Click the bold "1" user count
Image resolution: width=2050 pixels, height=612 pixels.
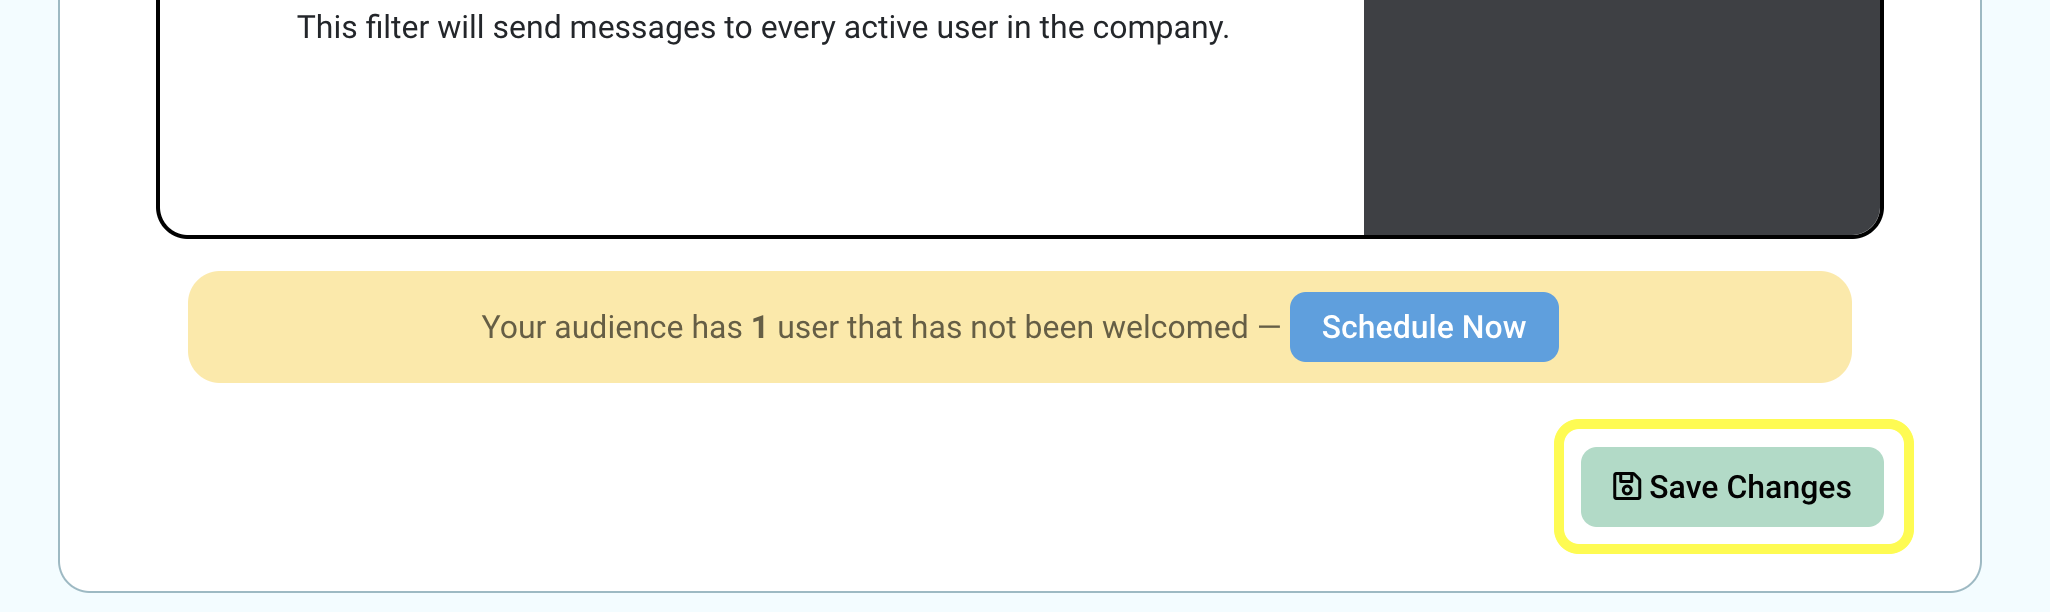click(759, 327)
